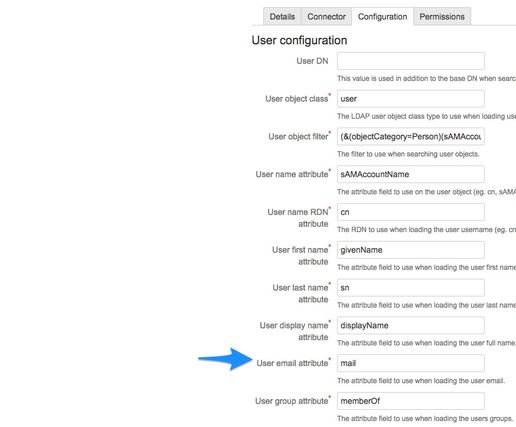Viewport: 516px width, 427px height.
Task: Click the hint about LDAP user object class type
Action: pyautogui.click(x=426, y=116)
